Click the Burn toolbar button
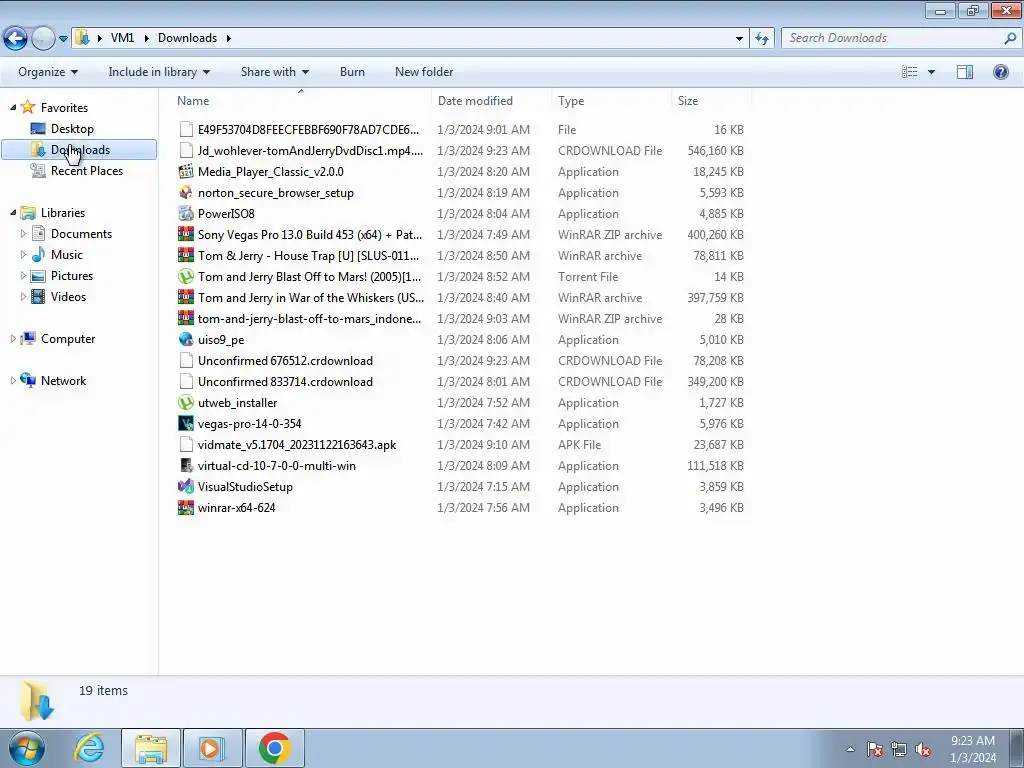The image size is (1024, 768). pos(352,72)
